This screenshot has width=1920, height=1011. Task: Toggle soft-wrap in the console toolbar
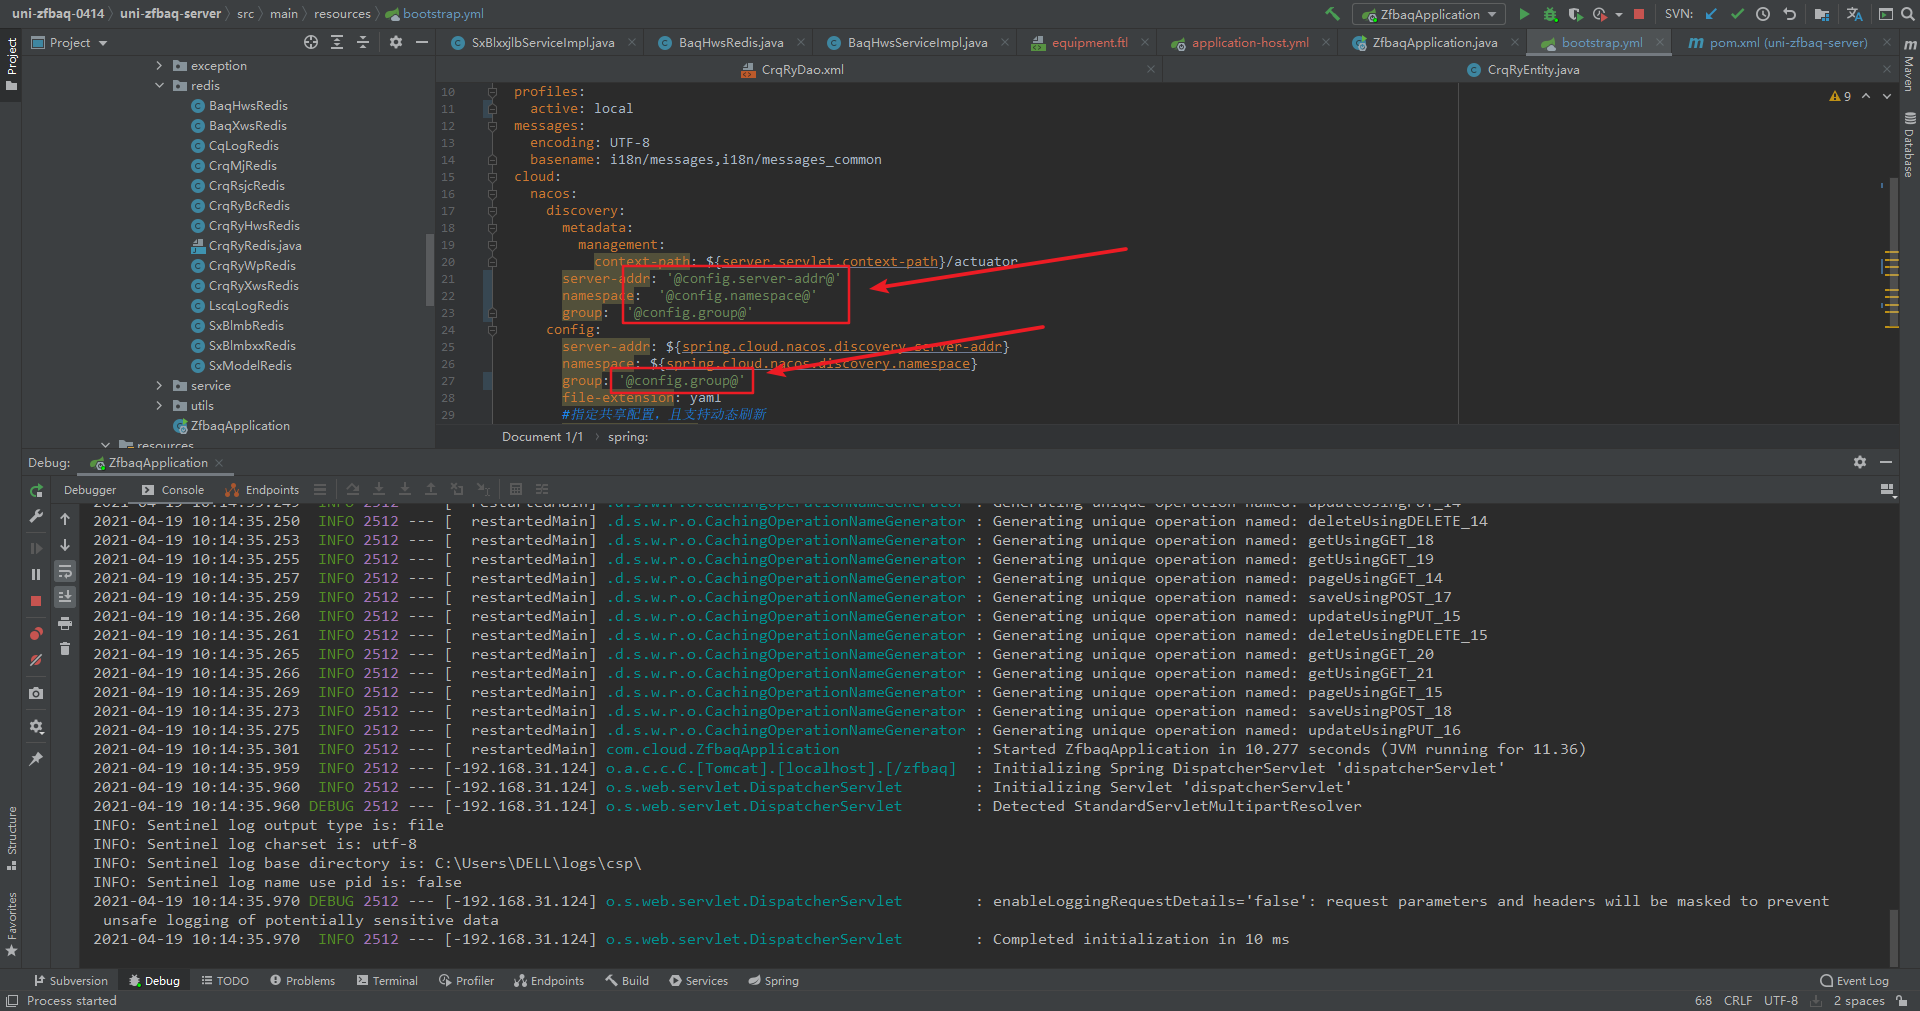[x=65, y=571]
